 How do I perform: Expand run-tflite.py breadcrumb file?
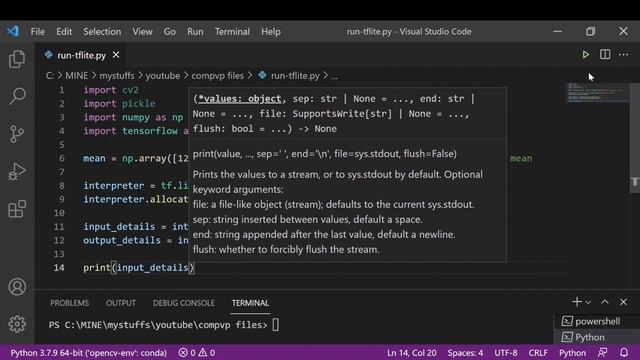[x=289, y=76]
